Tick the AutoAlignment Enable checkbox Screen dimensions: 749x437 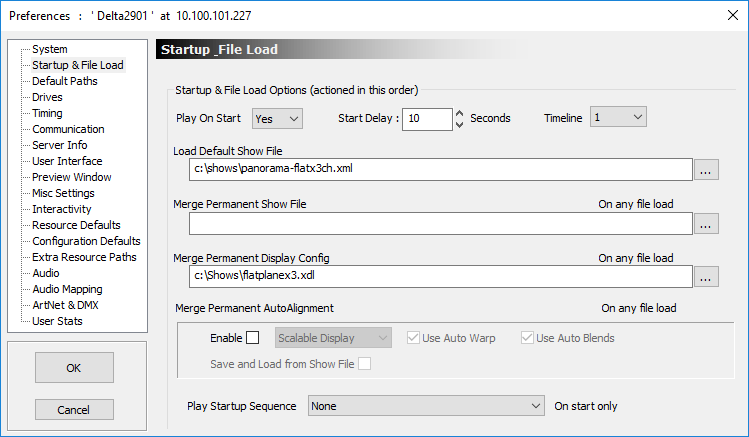coord(253,338)
